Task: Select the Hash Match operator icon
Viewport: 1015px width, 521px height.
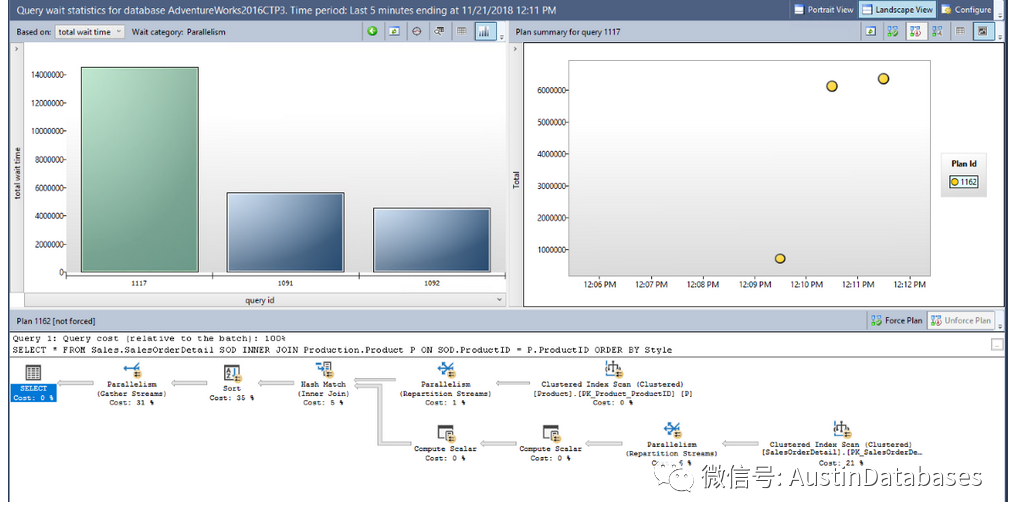Action: coord(323,372)
